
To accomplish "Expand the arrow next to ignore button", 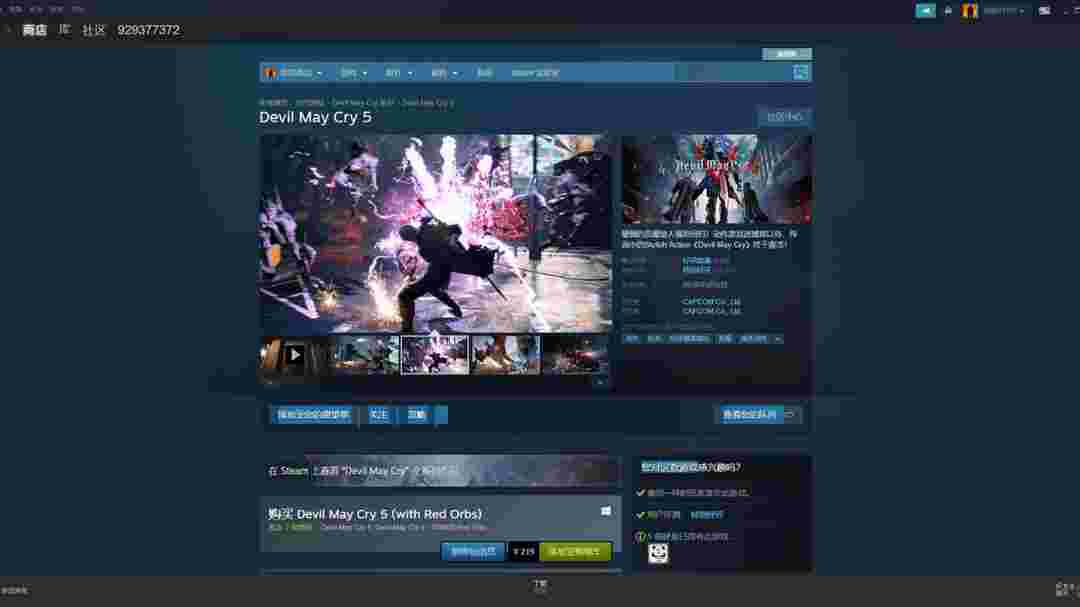I will tap(442, 415).
